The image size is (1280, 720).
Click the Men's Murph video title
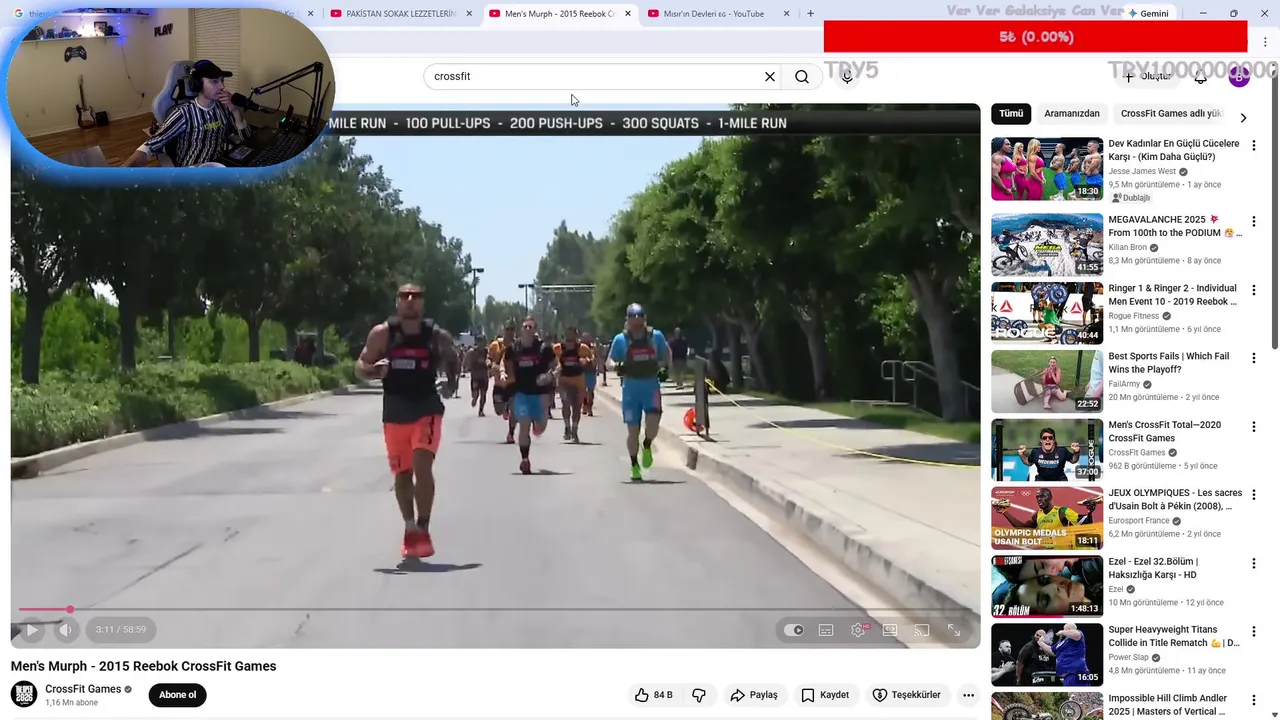coord(143,666)
